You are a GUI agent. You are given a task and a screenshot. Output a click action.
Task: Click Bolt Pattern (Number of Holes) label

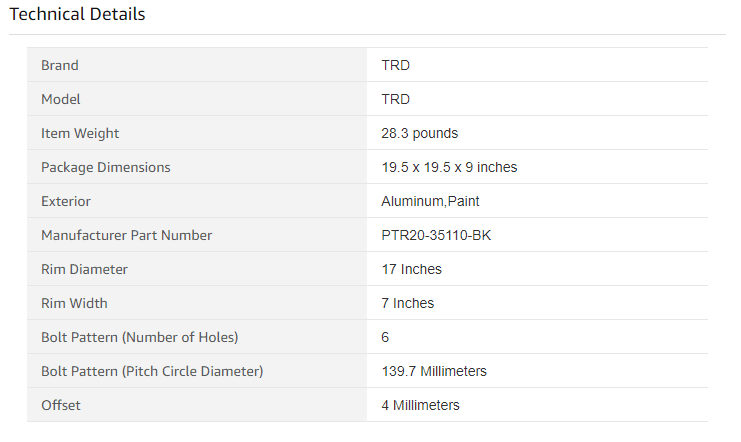click(x=140, y=338)
